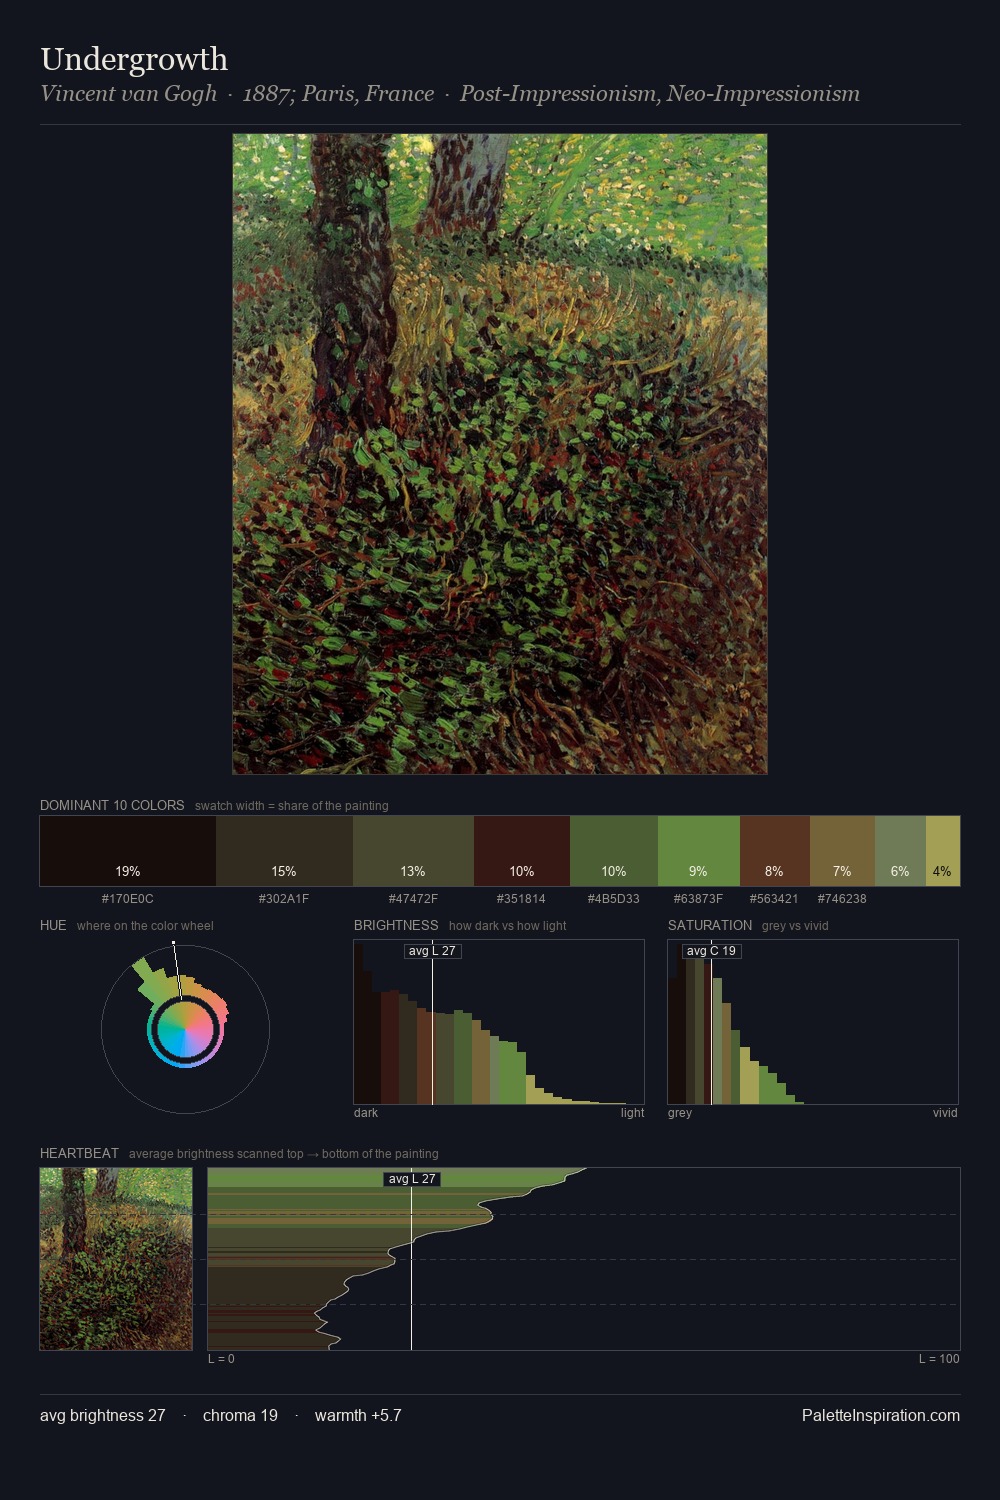Image resolution: width=1000 pixels, height=1500 pixels.
Task: Click the BRIGHTNESS section heading
Action: [x=396, y=925]
